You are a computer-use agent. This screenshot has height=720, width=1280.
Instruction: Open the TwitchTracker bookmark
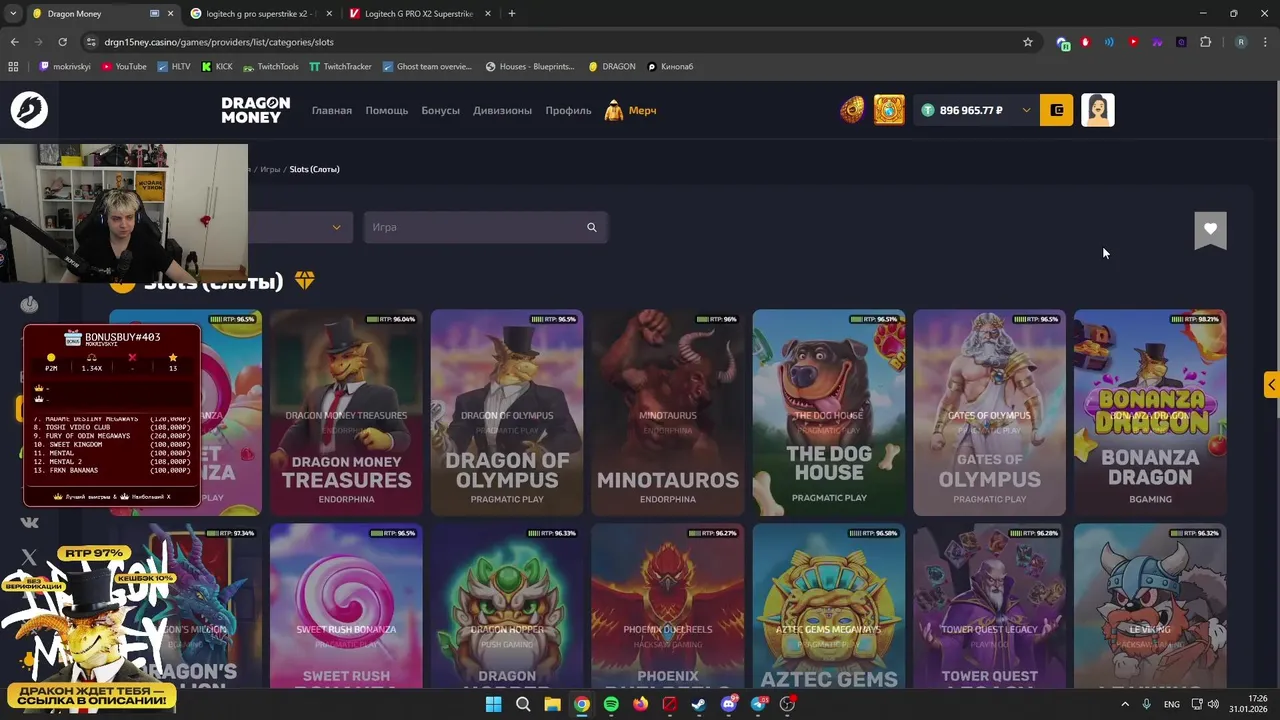click(340, 66)
